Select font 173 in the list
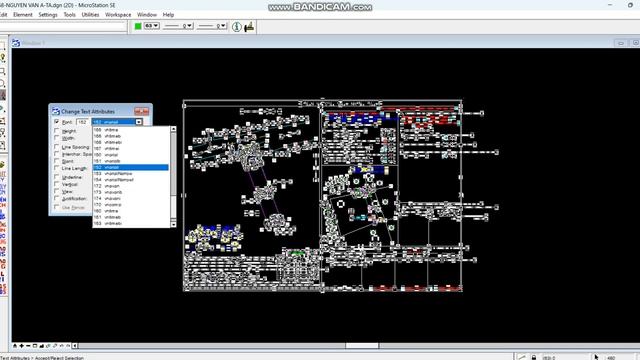 [x=131, y=192]
